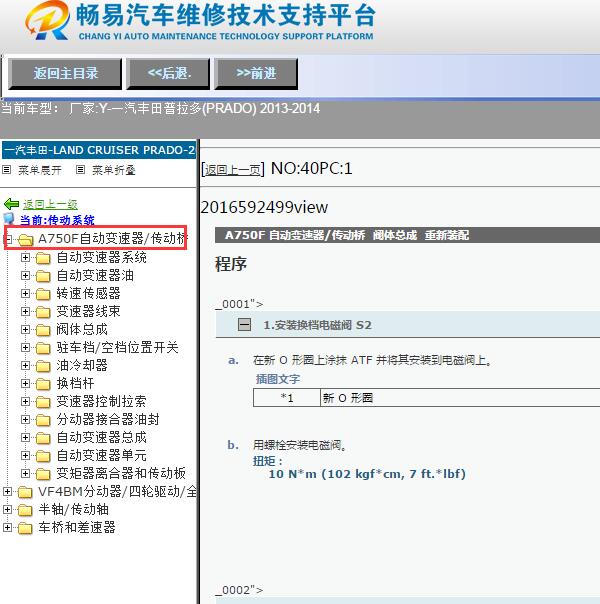Select 阀体总成 in the tree

[82, 329]
